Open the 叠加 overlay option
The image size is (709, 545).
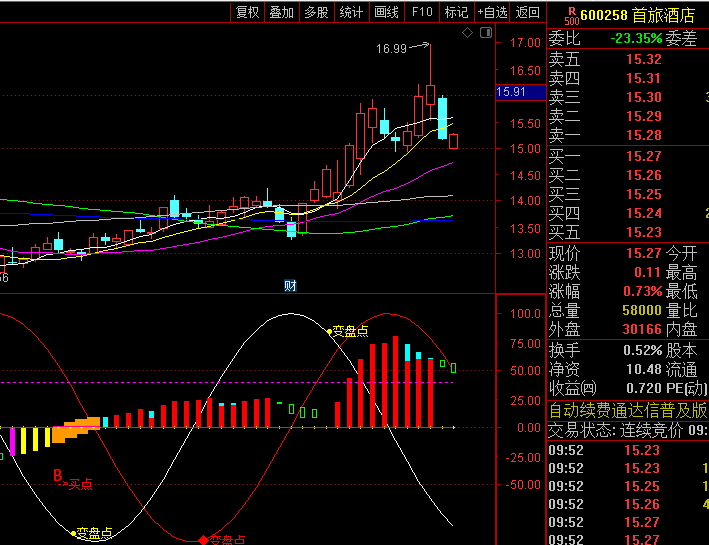tap(282, 12)
